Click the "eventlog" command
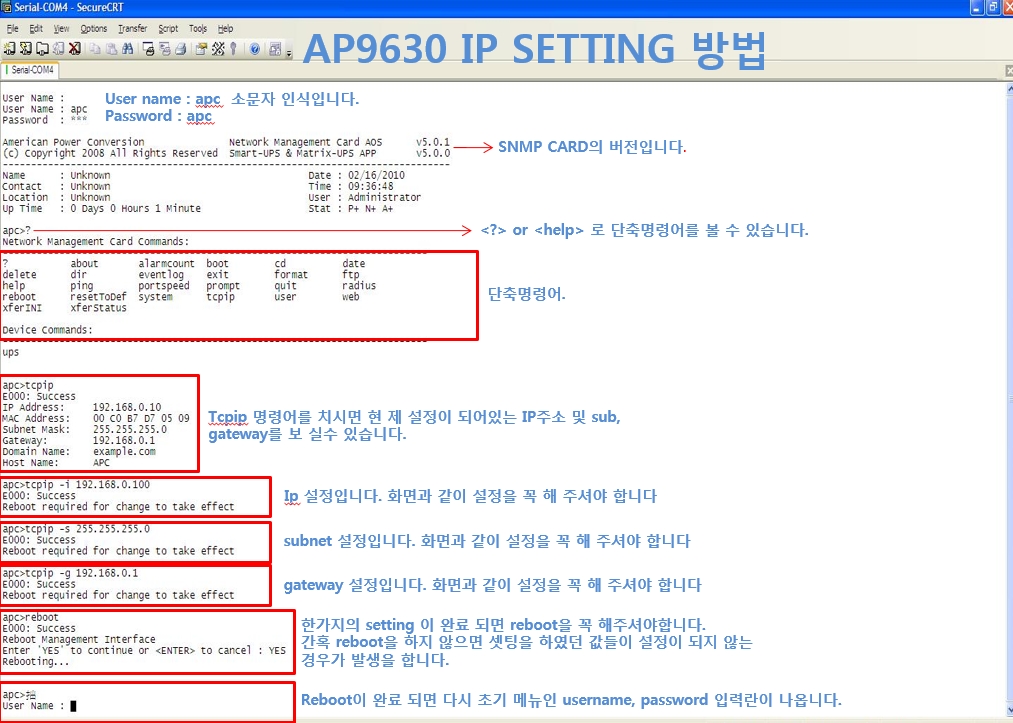The width and height of the screenshot is (1013, 723). click(x=161, y=275)
